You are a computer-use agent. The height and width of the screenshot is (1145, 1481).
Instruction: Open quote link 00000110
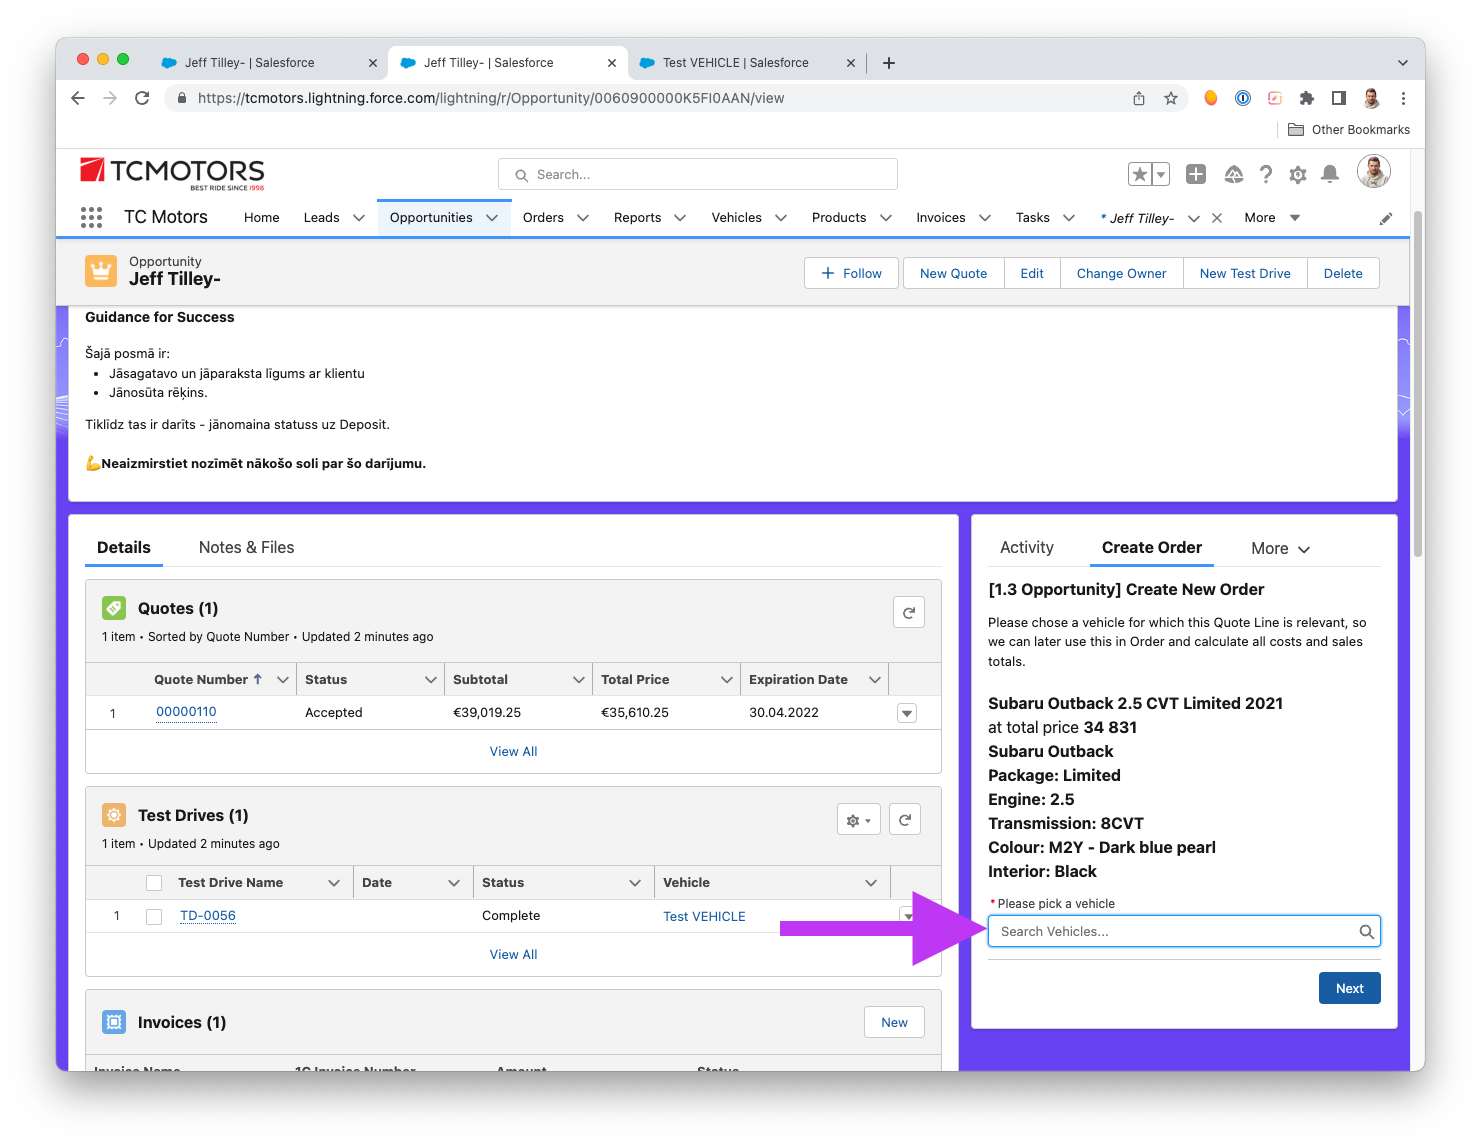pos(186,712)
